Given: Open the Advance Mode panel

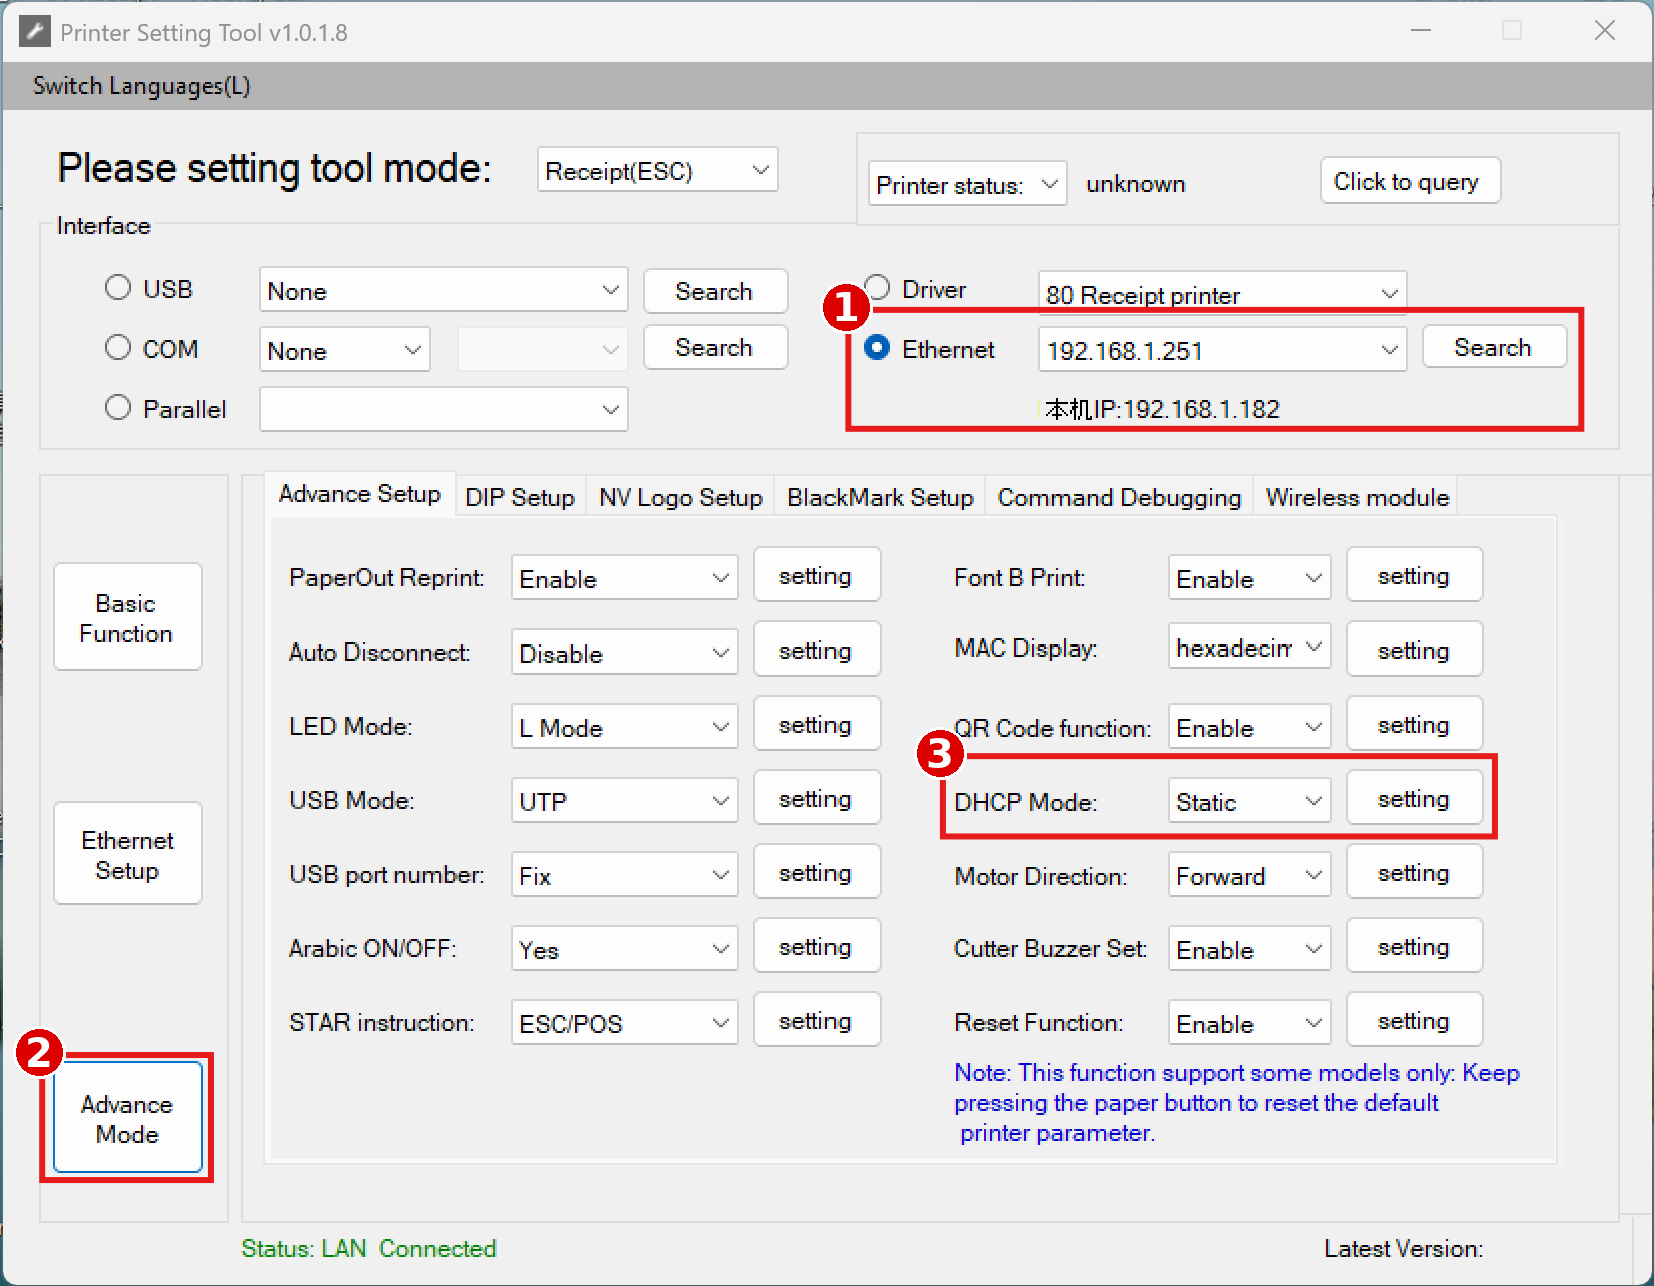Looking at the screenshot, I should (128, 1118).
